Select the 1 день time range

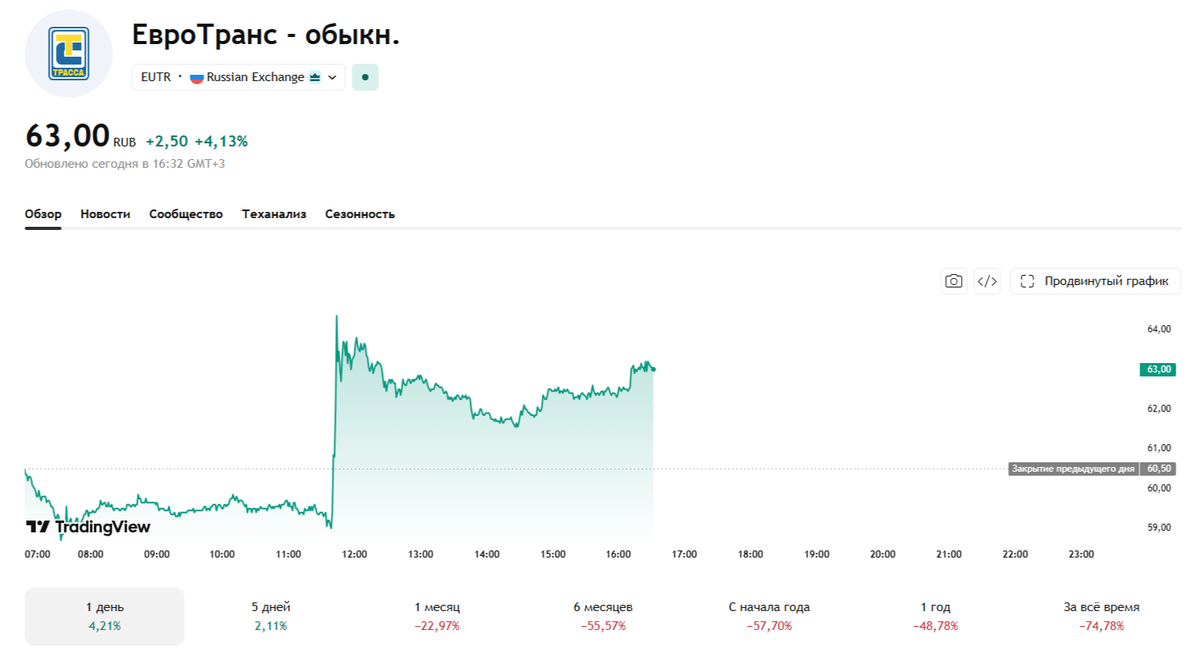click(x=105, y=616)
